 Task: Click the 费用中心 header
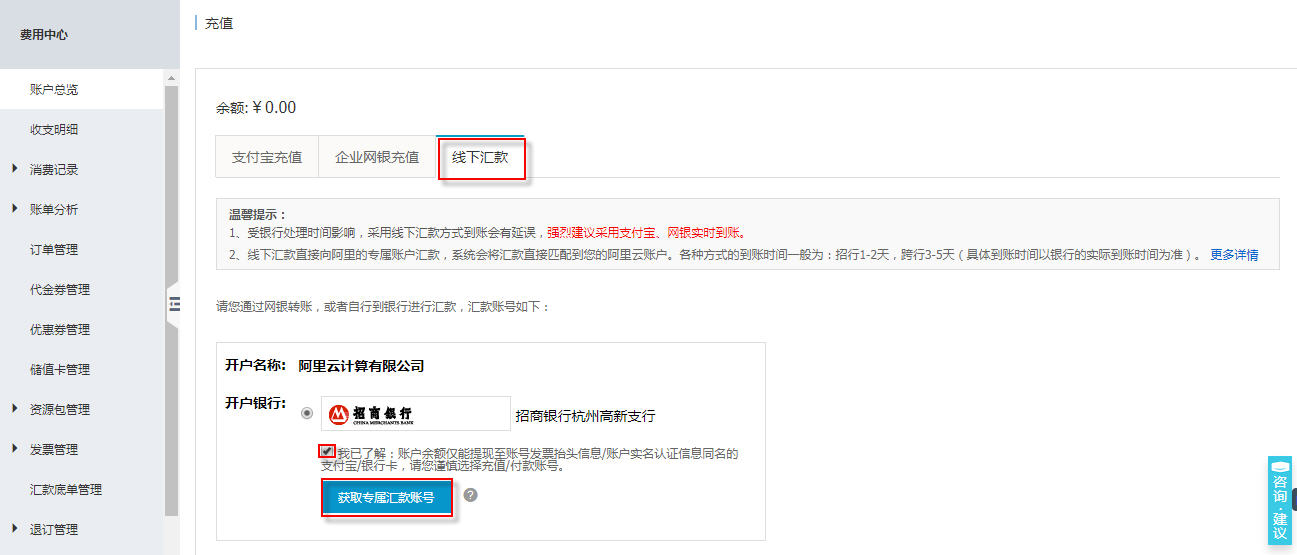tap(44, 34)
